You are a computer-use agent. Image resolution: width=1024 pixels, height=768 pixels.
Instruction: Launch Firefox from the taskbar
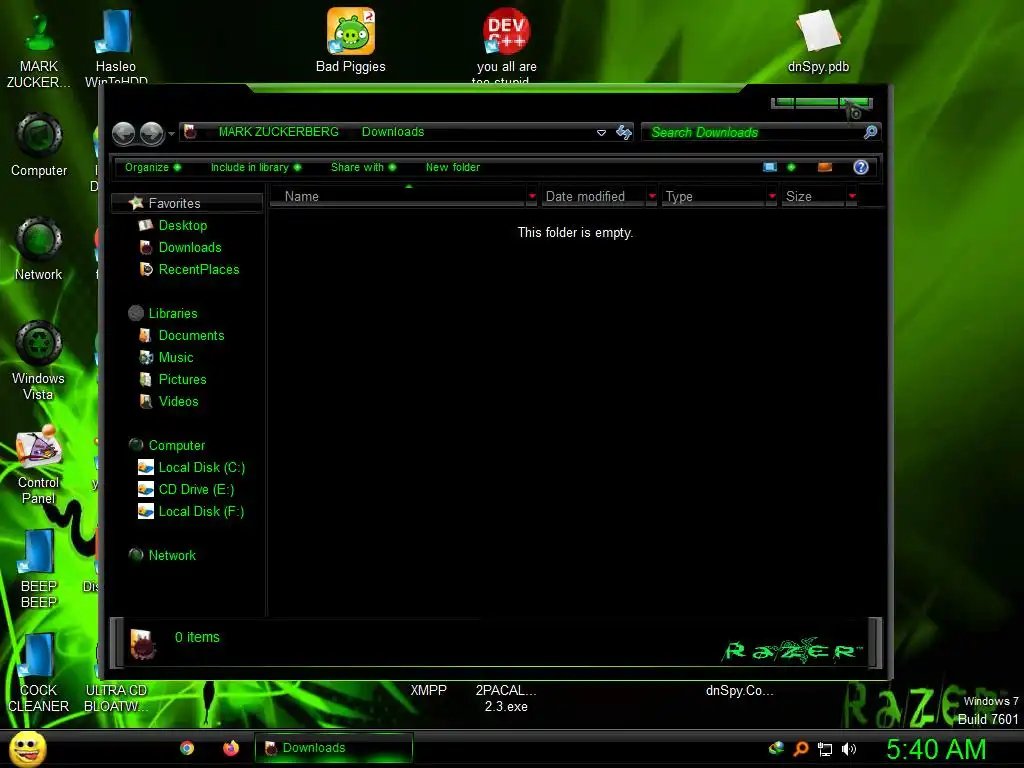point(231,748)
